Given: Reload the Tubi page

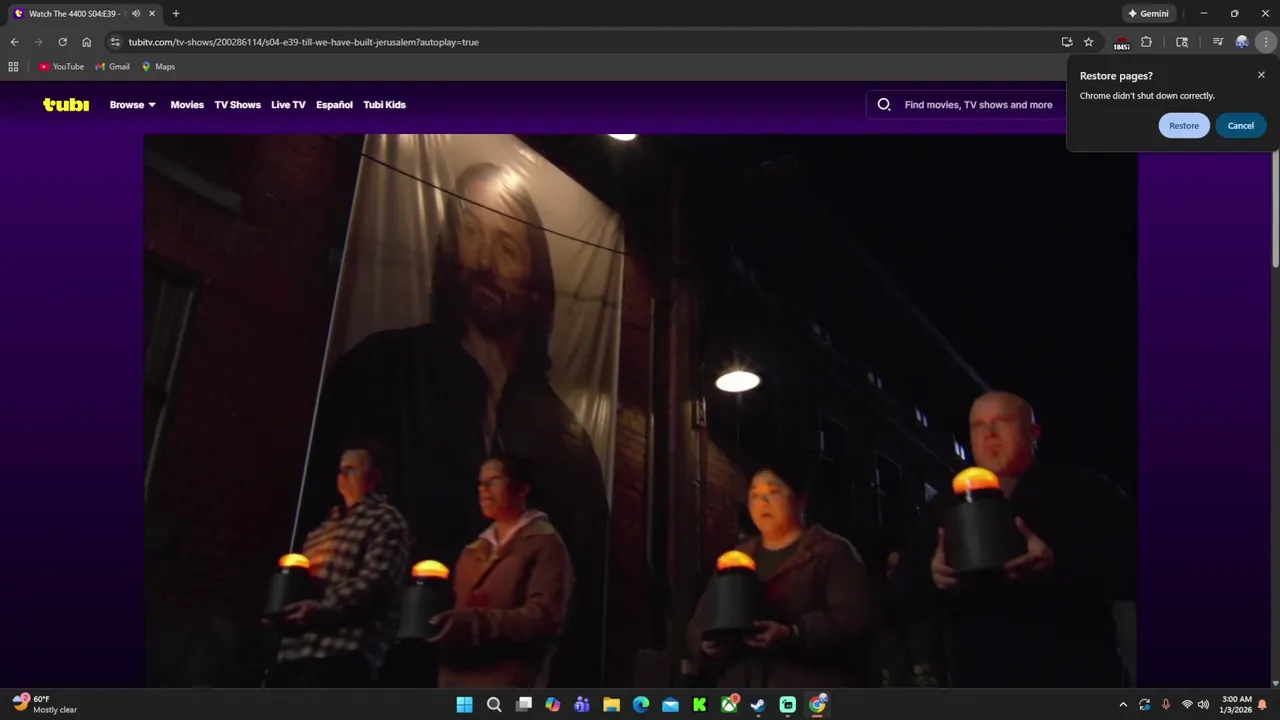Looking at the screenshot, I should click(62, 42).
